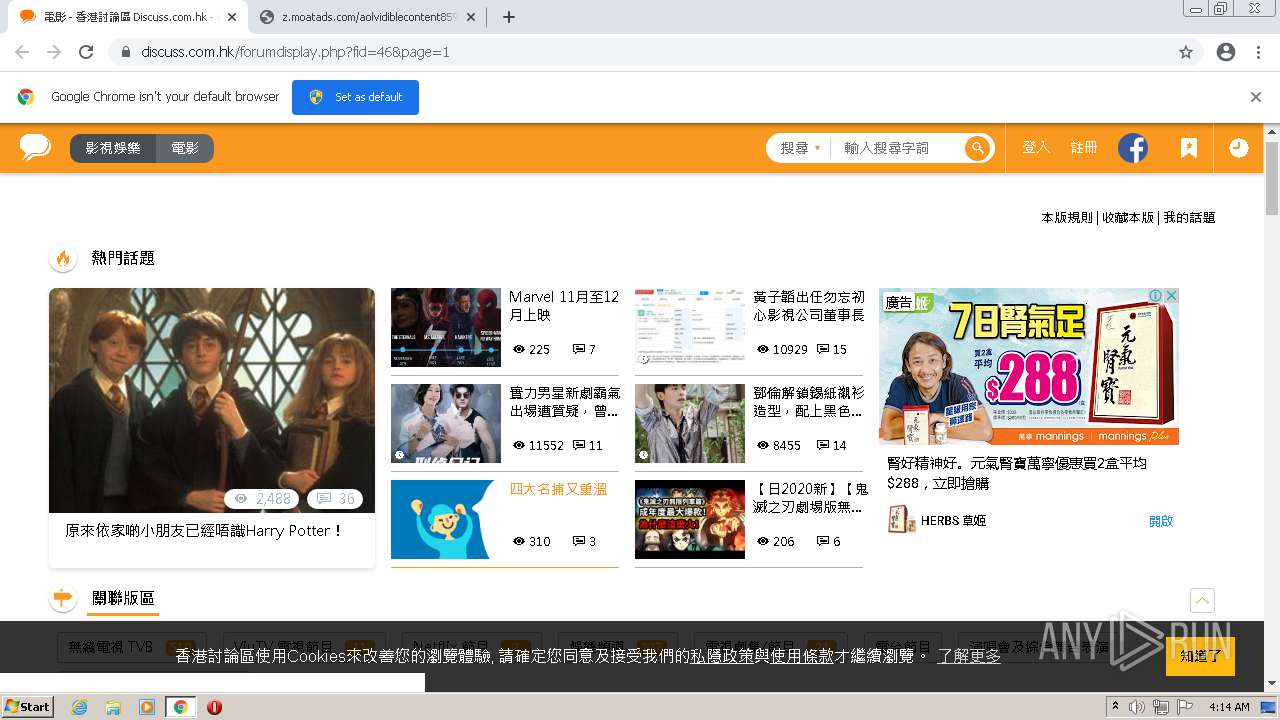This screenshot has width=1280, height=720.
Task: Open Internet Explorer from taskbar
Action: 79,707
